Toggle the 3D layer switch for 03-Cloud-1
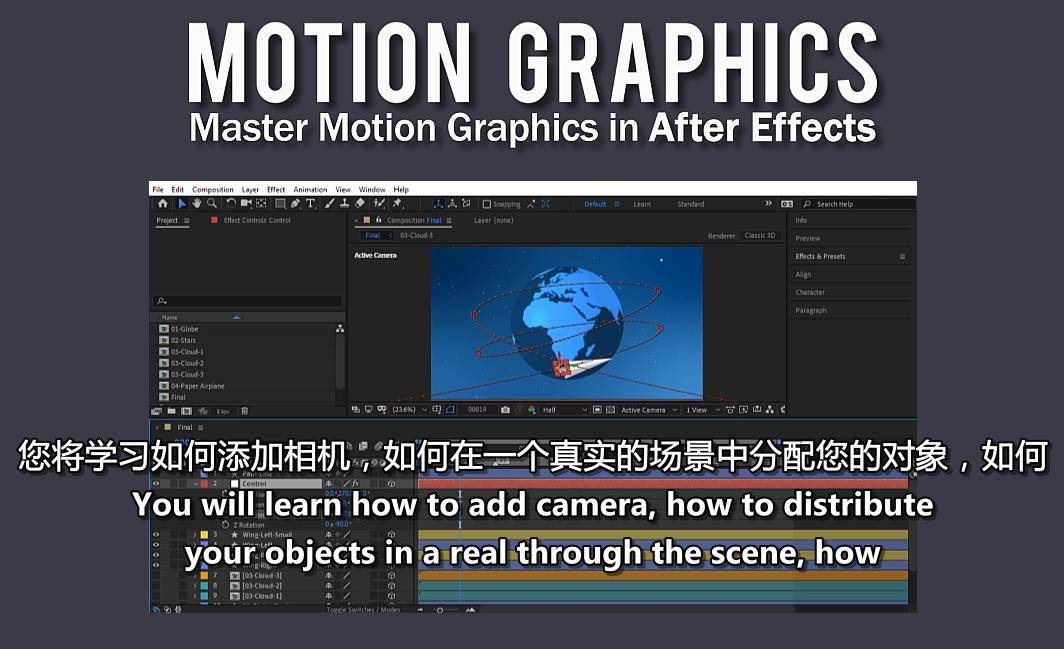1064x649 pixels. [392, 596]
